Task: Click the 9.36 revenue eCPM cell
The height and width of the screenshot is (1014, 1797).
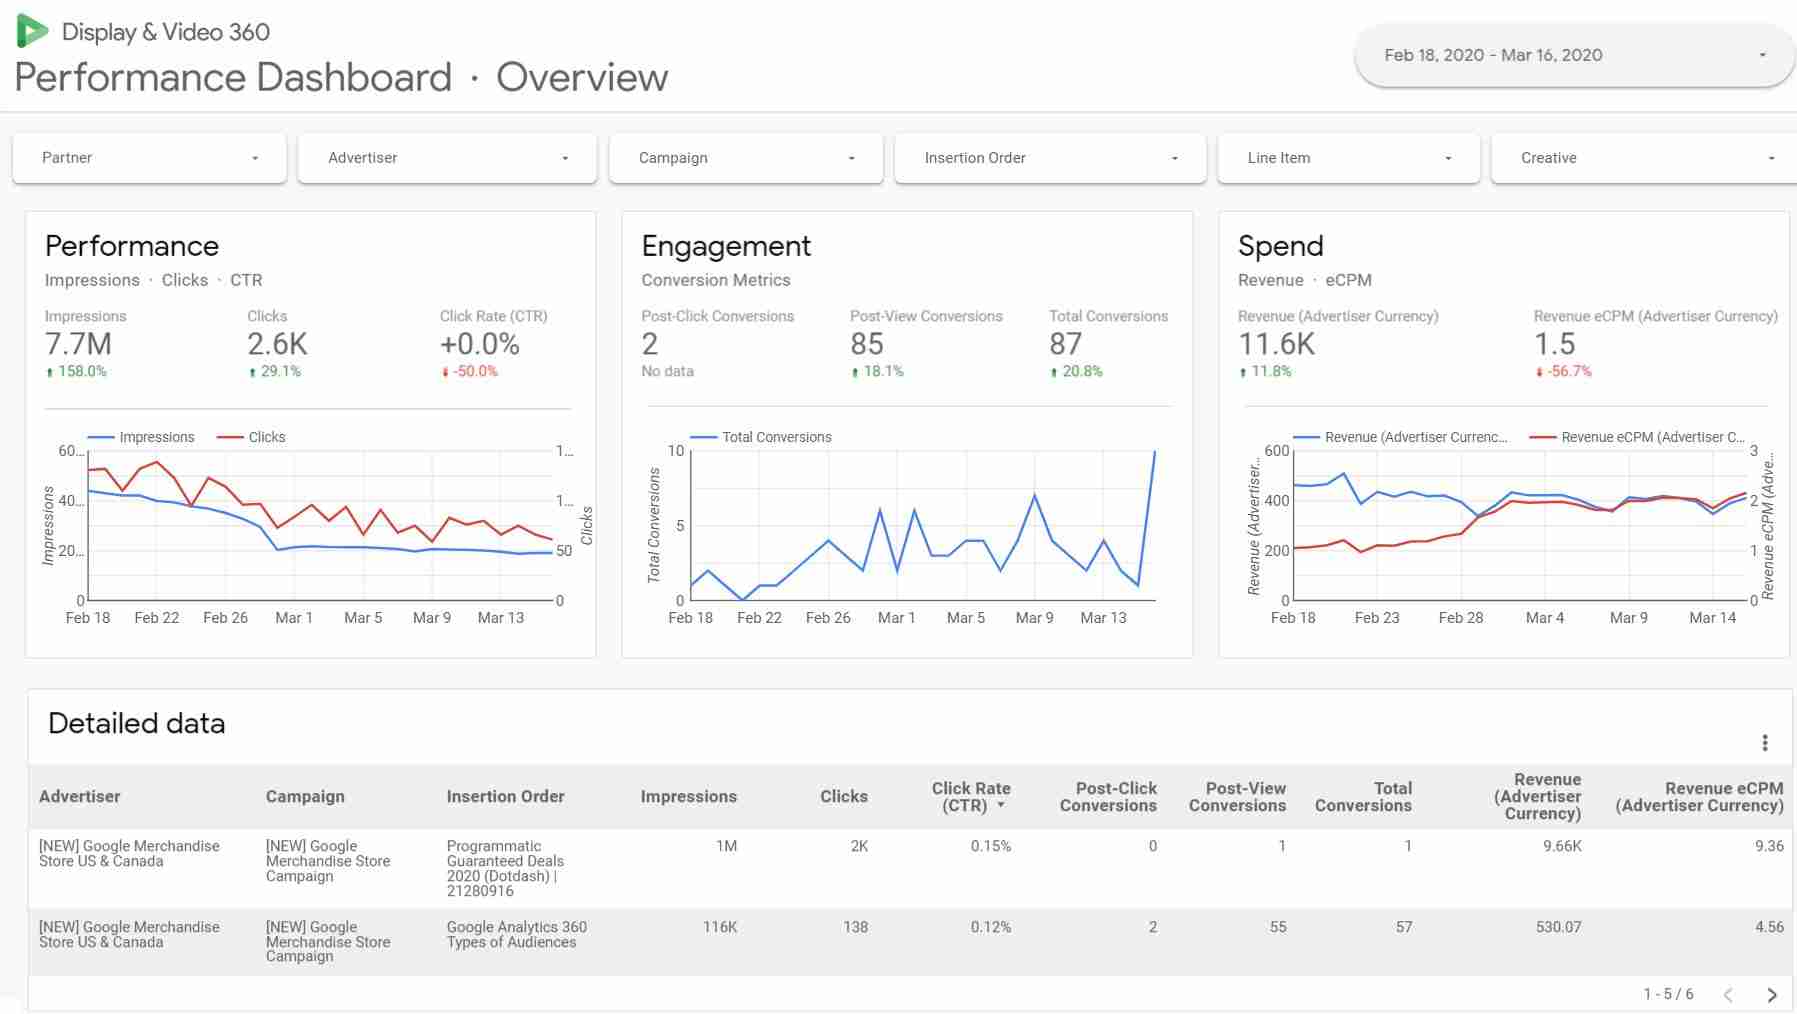Action: pos(1769,846)
